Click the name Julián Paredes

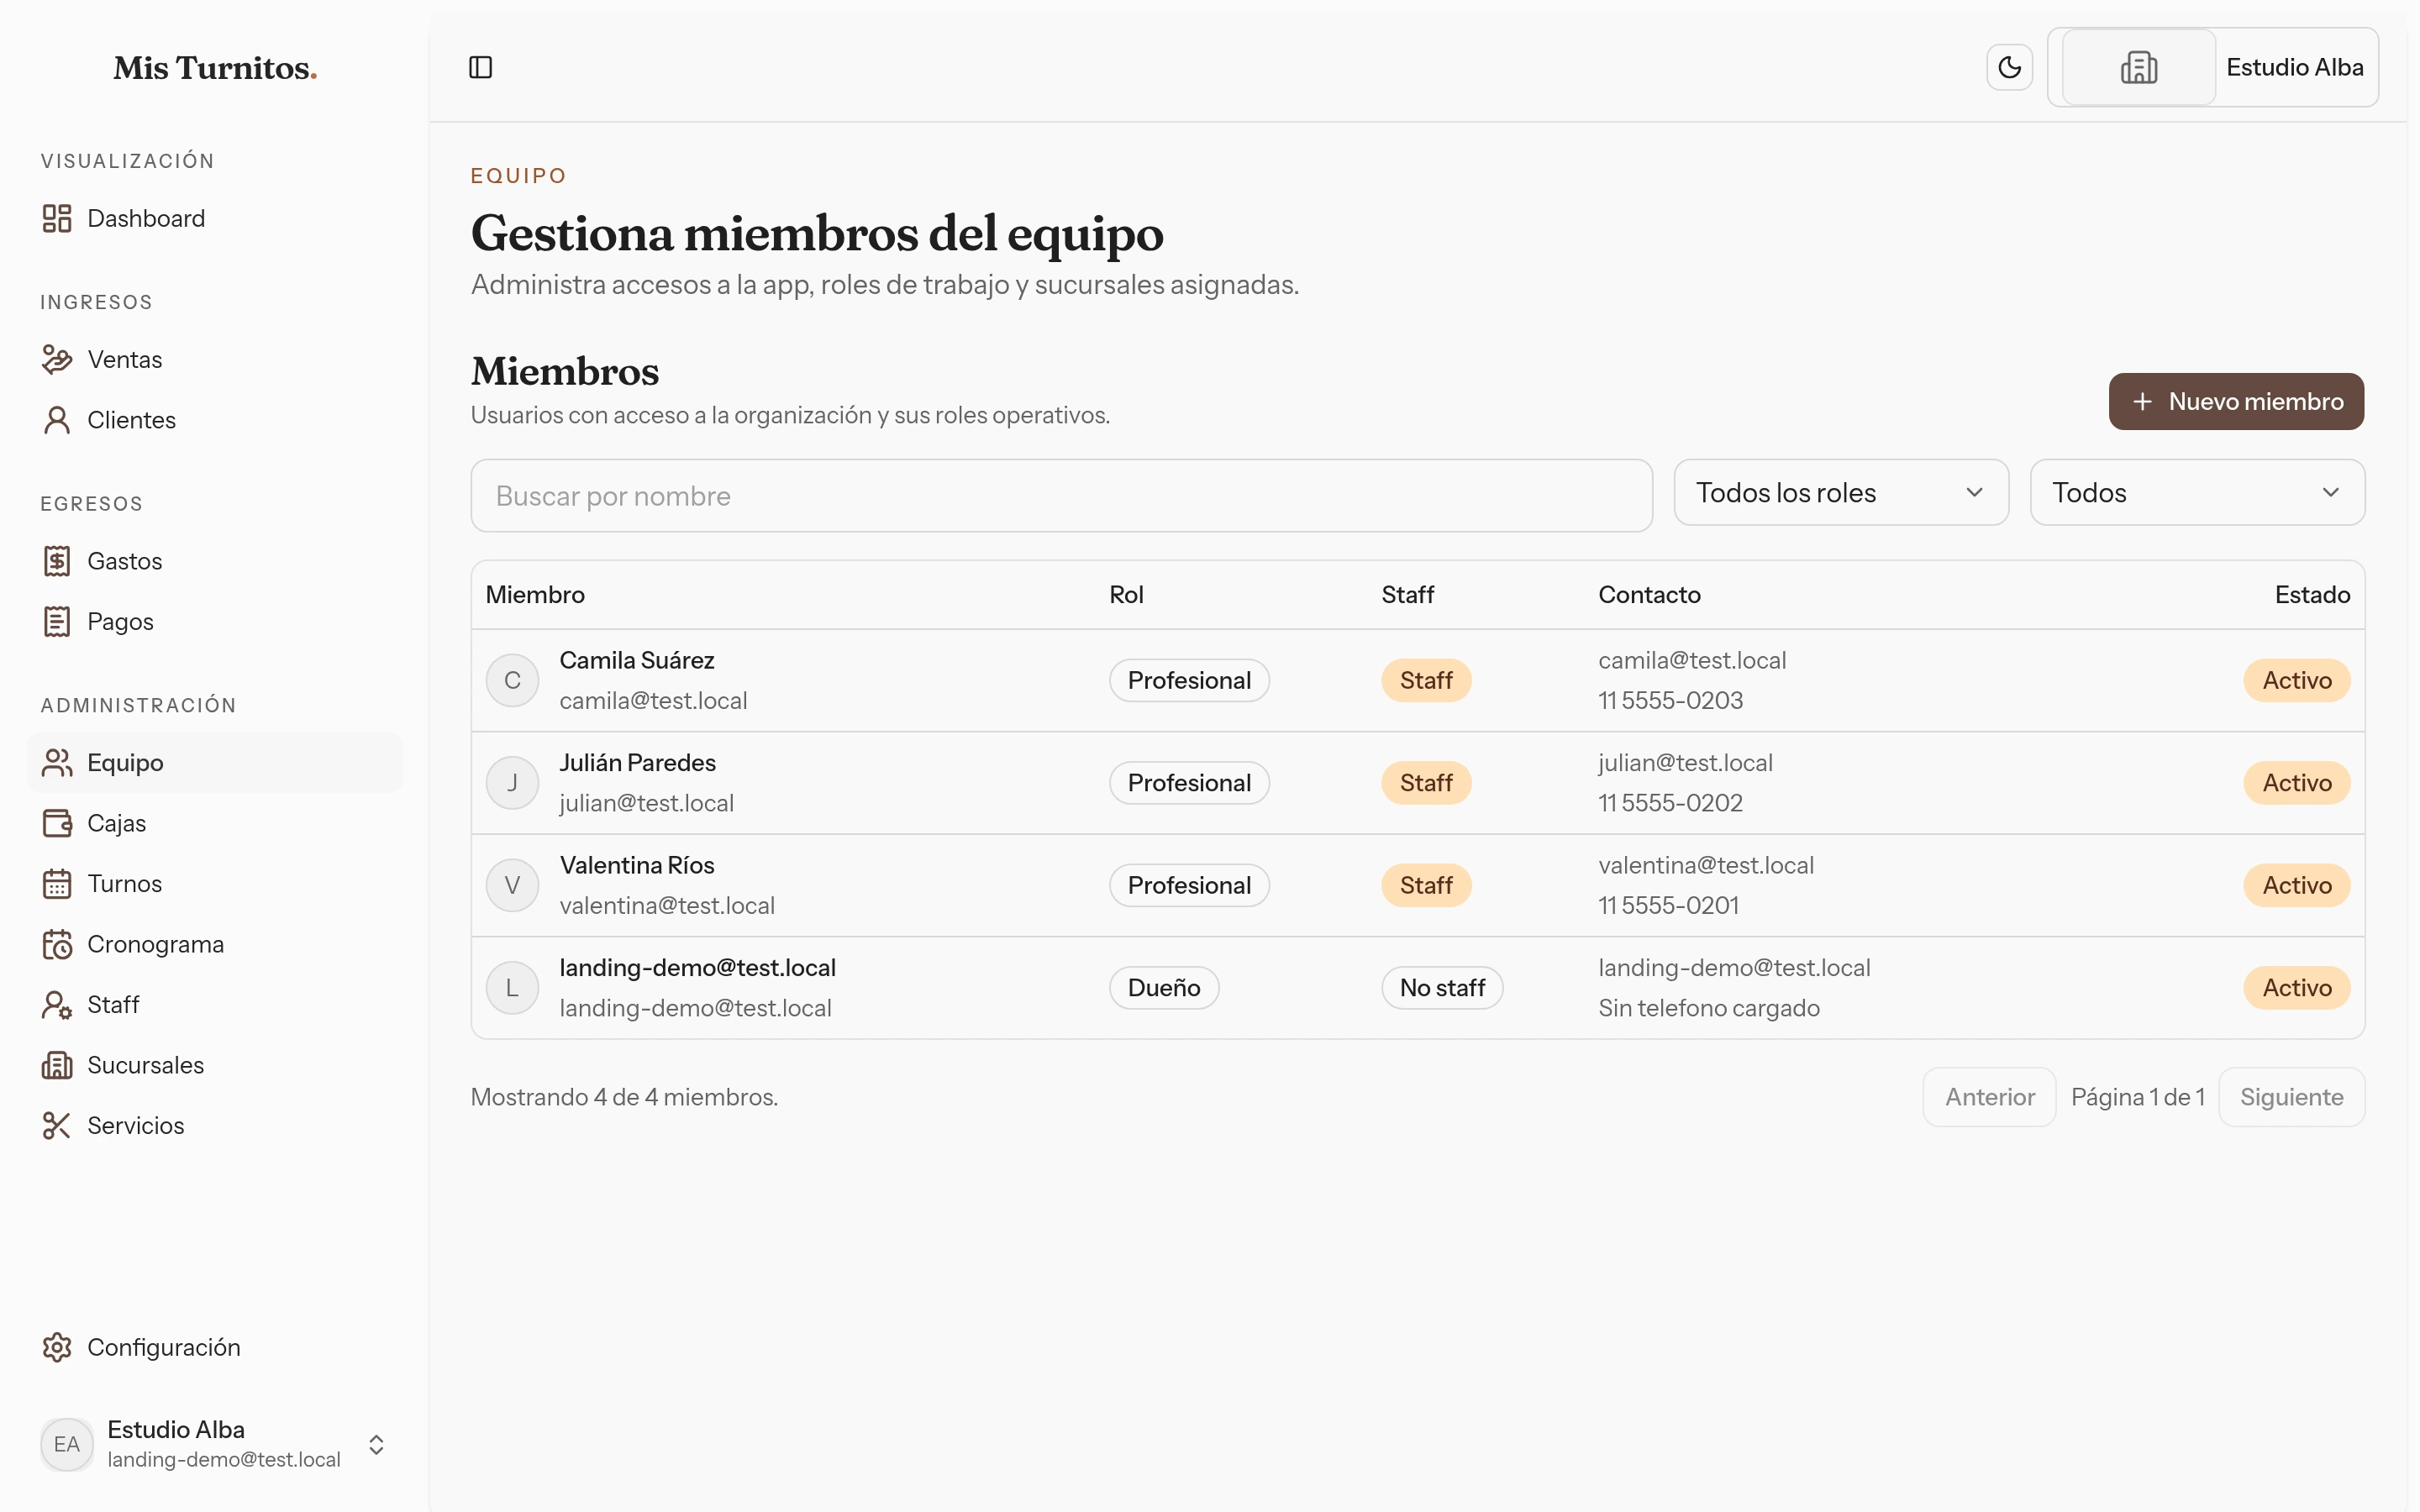point(638,762)
